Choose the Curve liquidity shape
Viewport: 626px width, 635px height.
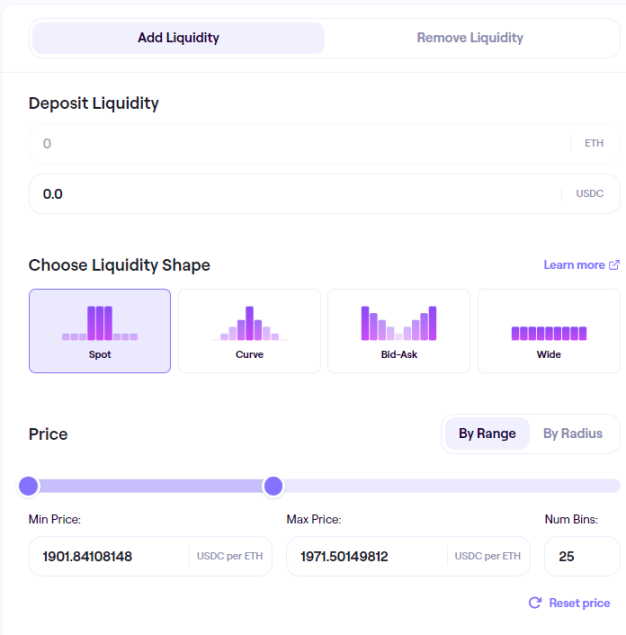(x=249, y=331)
